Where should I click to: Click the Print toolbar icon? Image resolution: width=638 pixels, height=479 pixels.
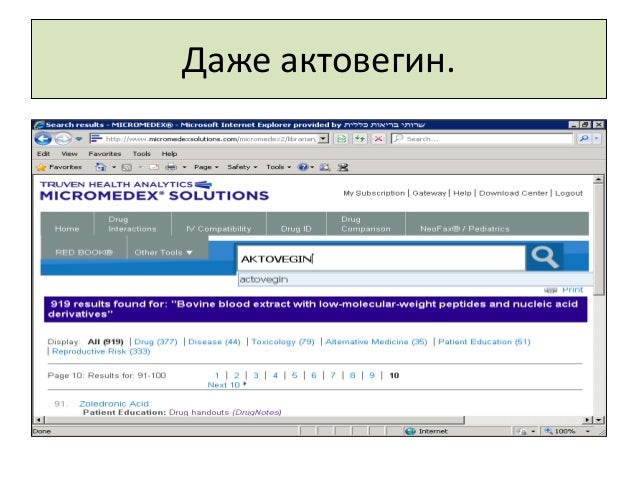(171, 167)
